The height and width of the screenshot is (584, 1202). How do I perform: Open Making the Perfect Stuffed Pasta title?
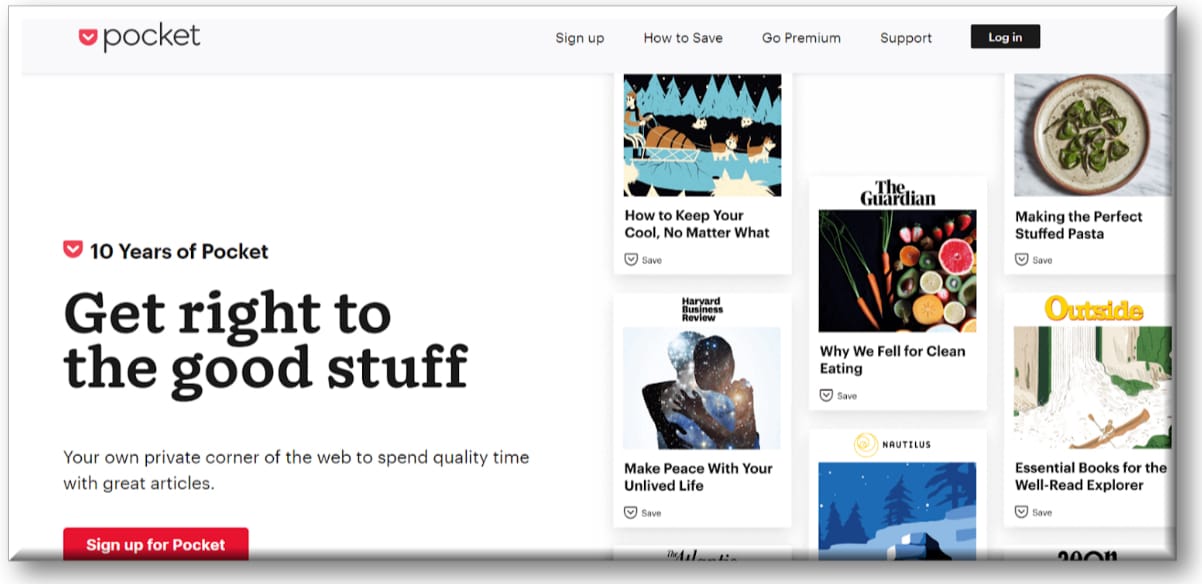pos(1078,225)
